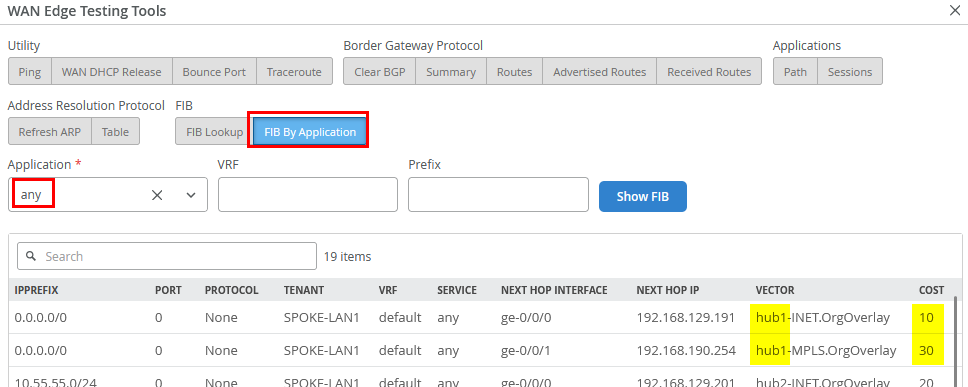Sort by VRF column header
The height and width of the screenshot is (387, 968).
coord(388,289)
